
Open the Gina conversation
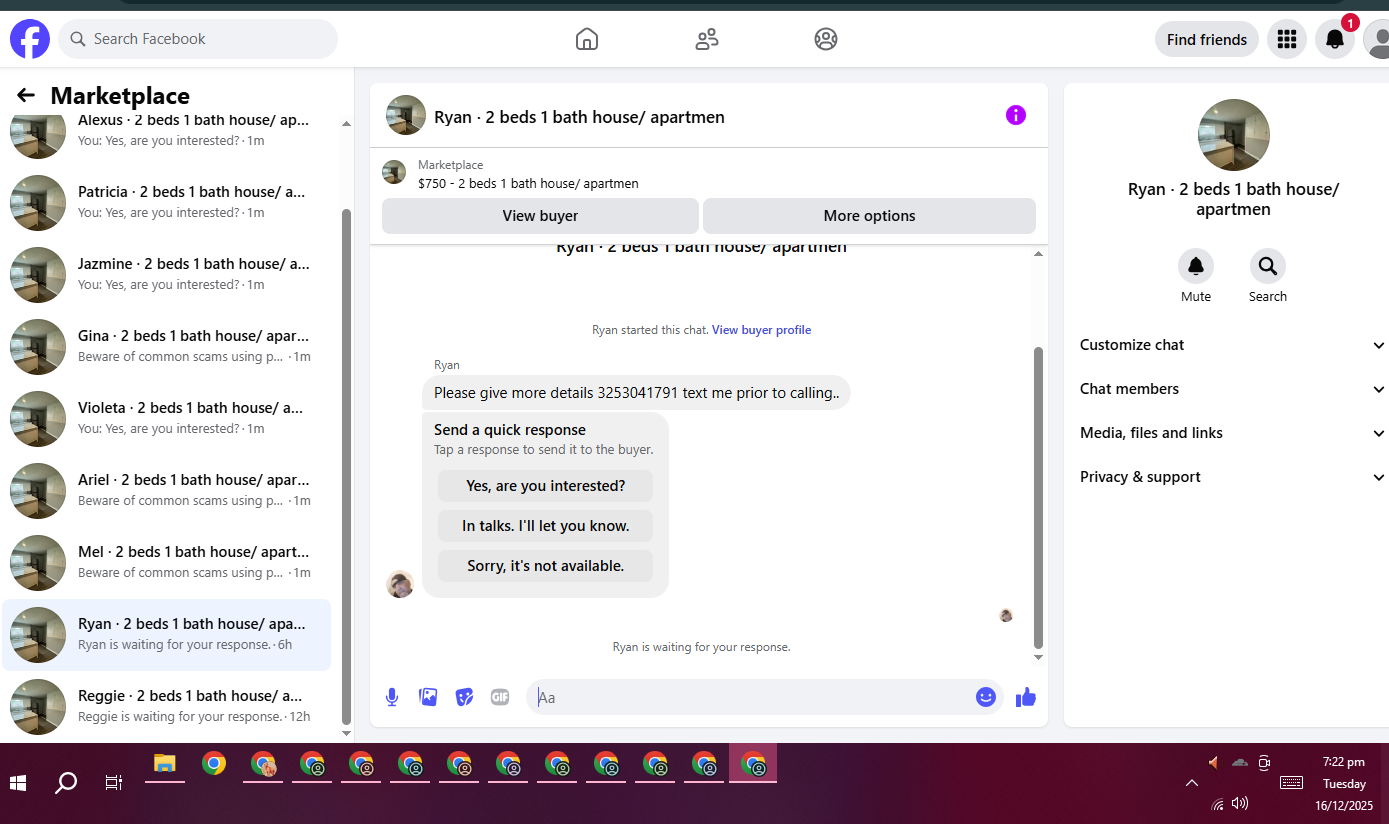tap(167, 347)
